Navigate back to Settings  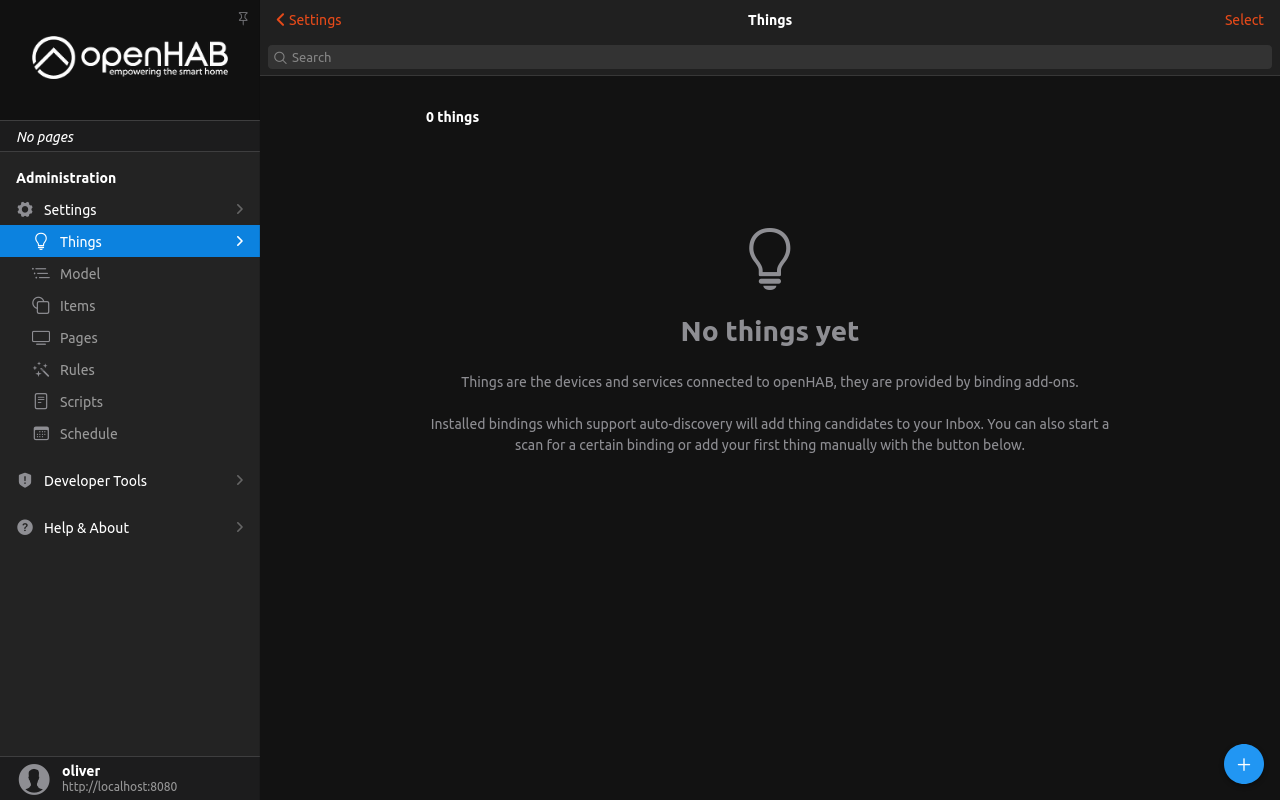(308, 19)
